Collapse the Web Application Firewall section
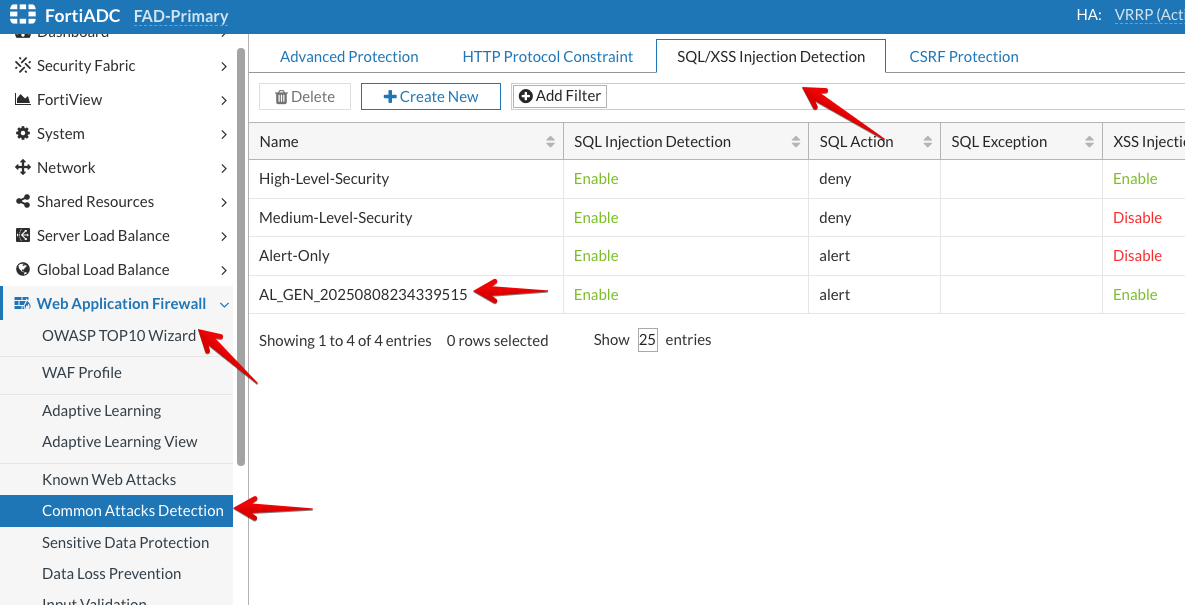 224,304
